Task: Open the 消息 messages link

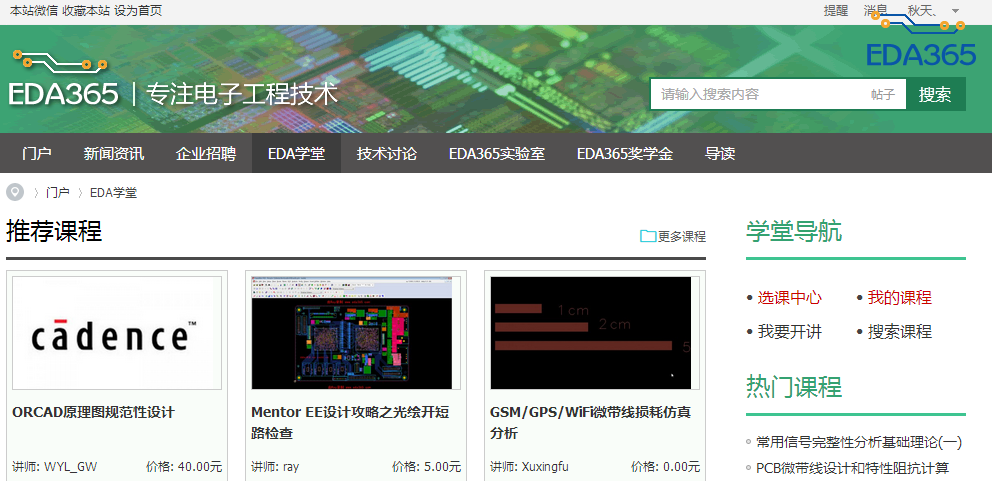Action: [x=876, y=11]
